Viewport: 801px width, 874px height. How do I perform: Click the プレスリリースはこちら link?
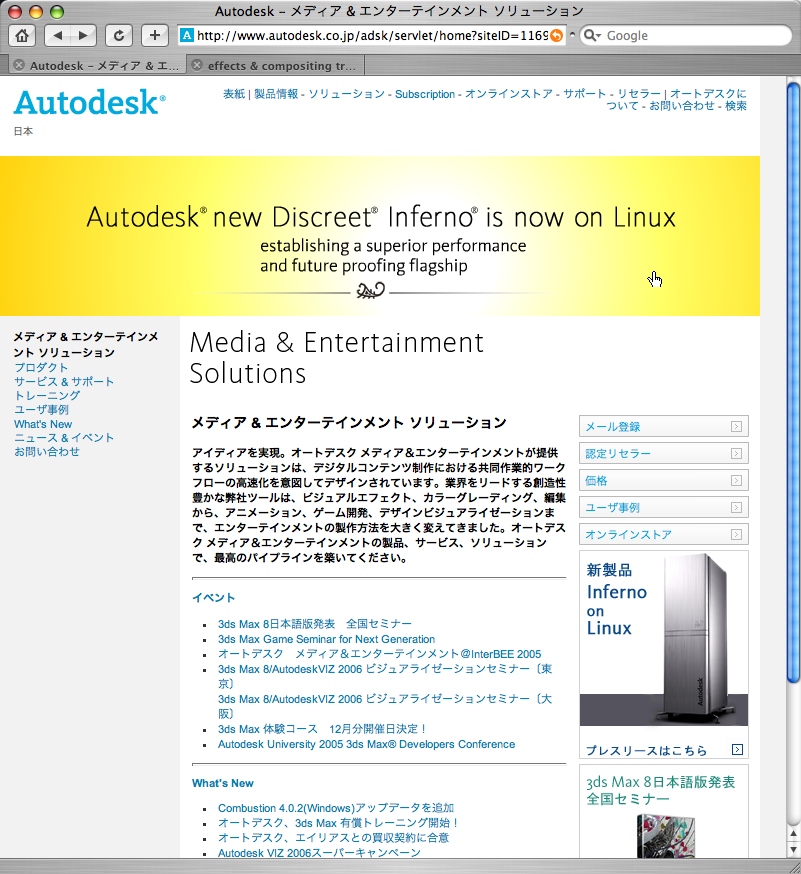tap(646, 750)
